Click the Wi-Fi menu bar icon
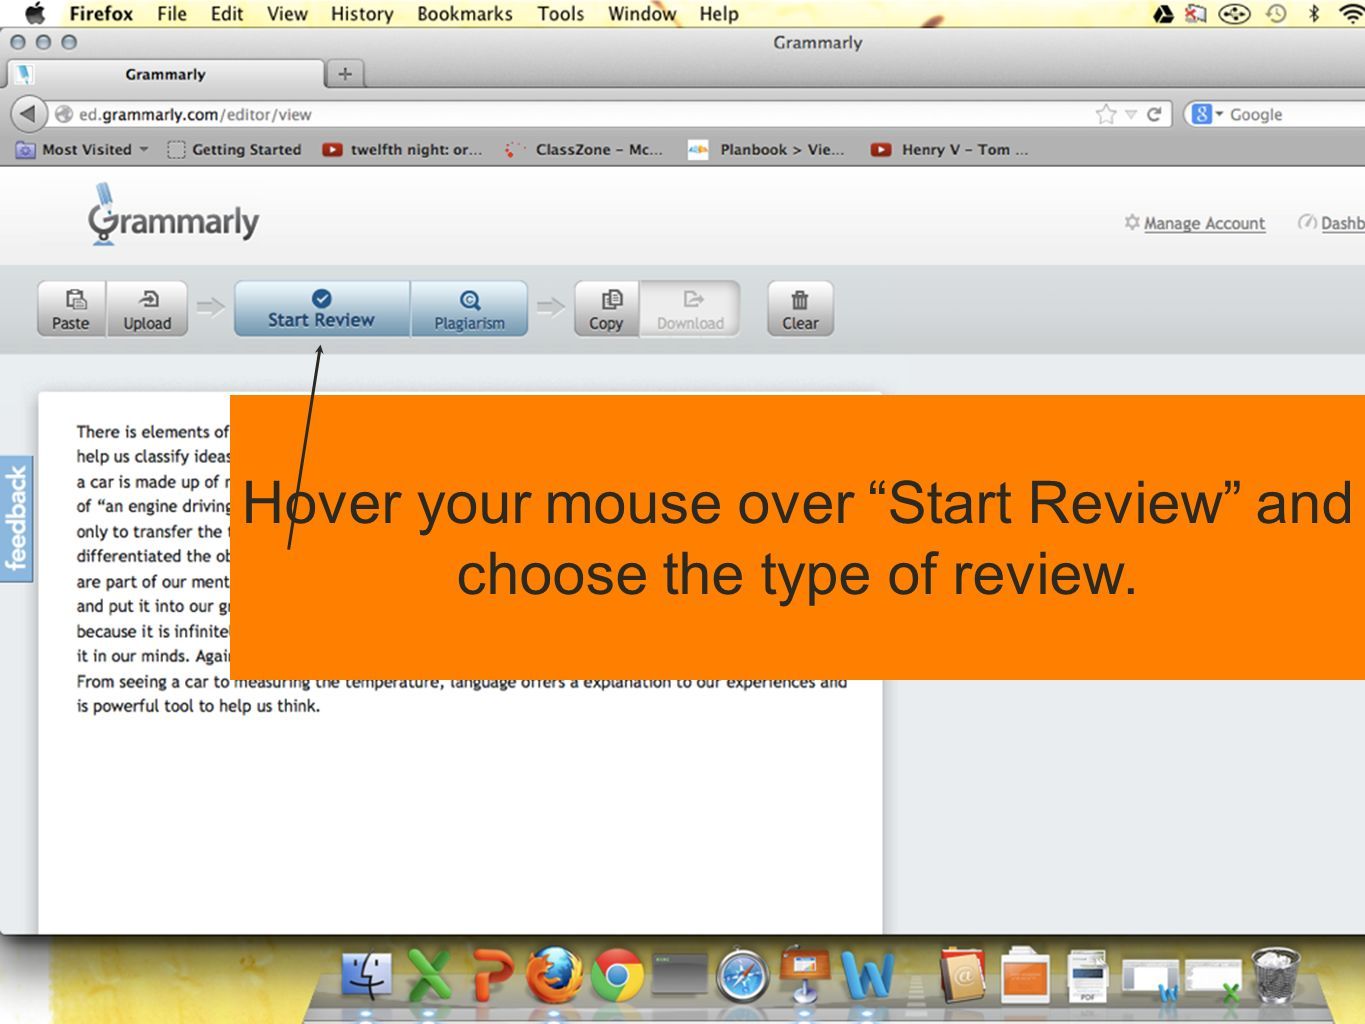Screen dimensions: 1365x1024 (1351, 14)
